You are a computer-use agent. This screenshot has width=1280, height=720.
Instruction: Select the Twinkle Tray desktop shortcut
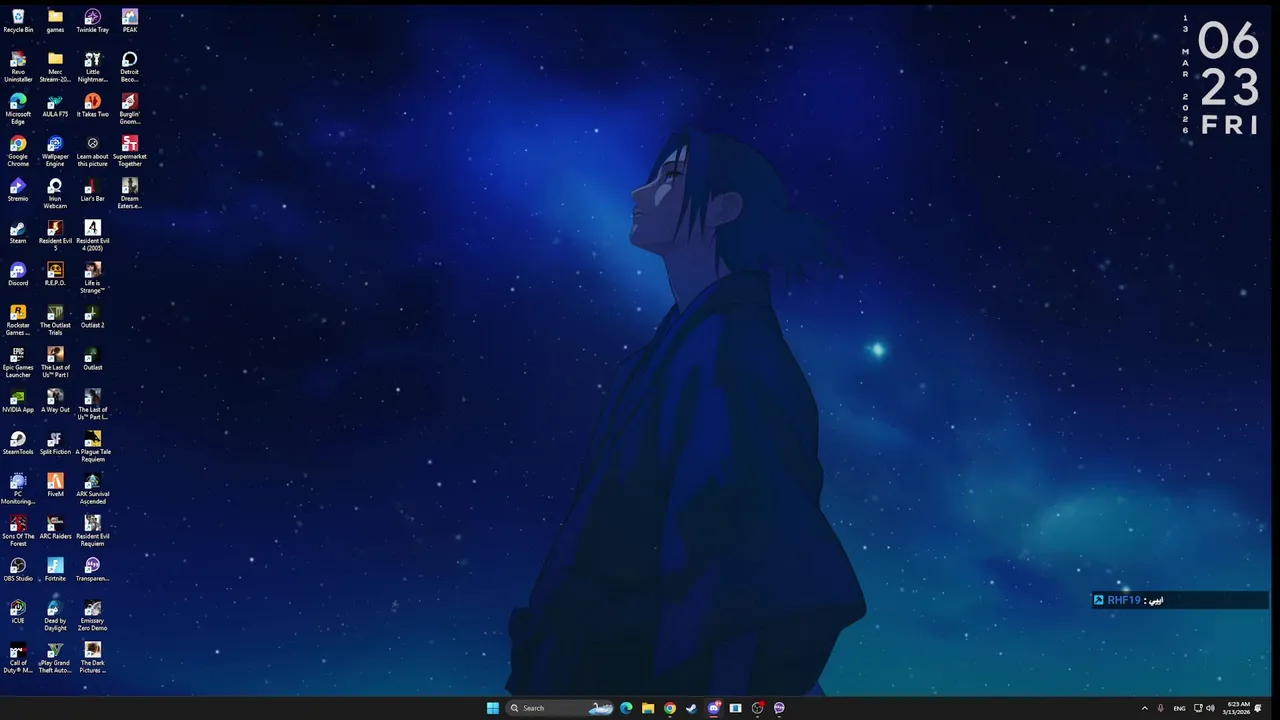coord(92,21)
